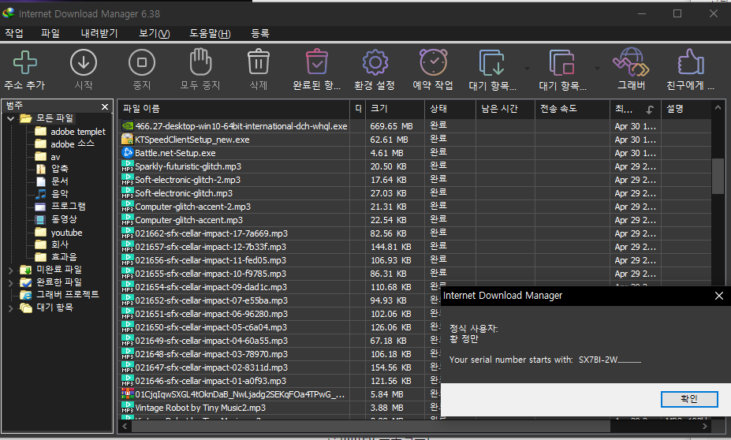Close the 범주 categories panel
This screenshot has width=731, height=440.
point(105,107)
